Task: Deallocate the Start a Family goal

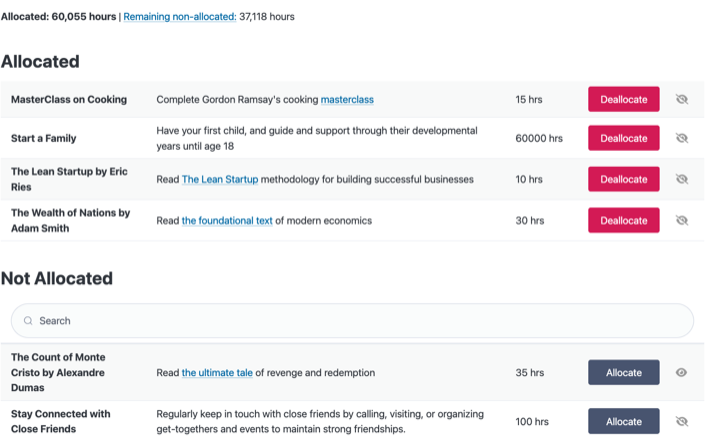Action: click(623, 138)
